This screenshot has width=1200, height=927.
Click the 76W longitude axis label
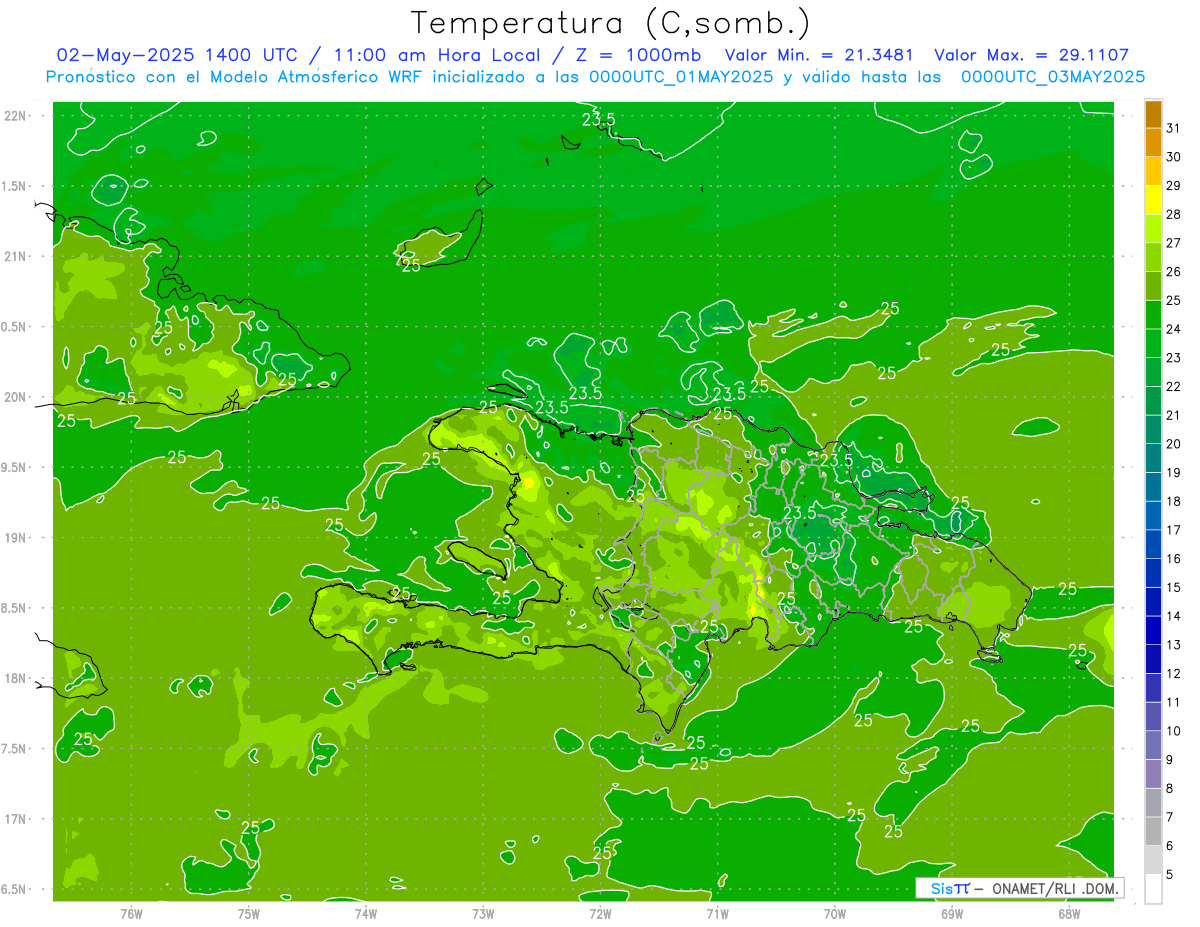tap(131, 913)
